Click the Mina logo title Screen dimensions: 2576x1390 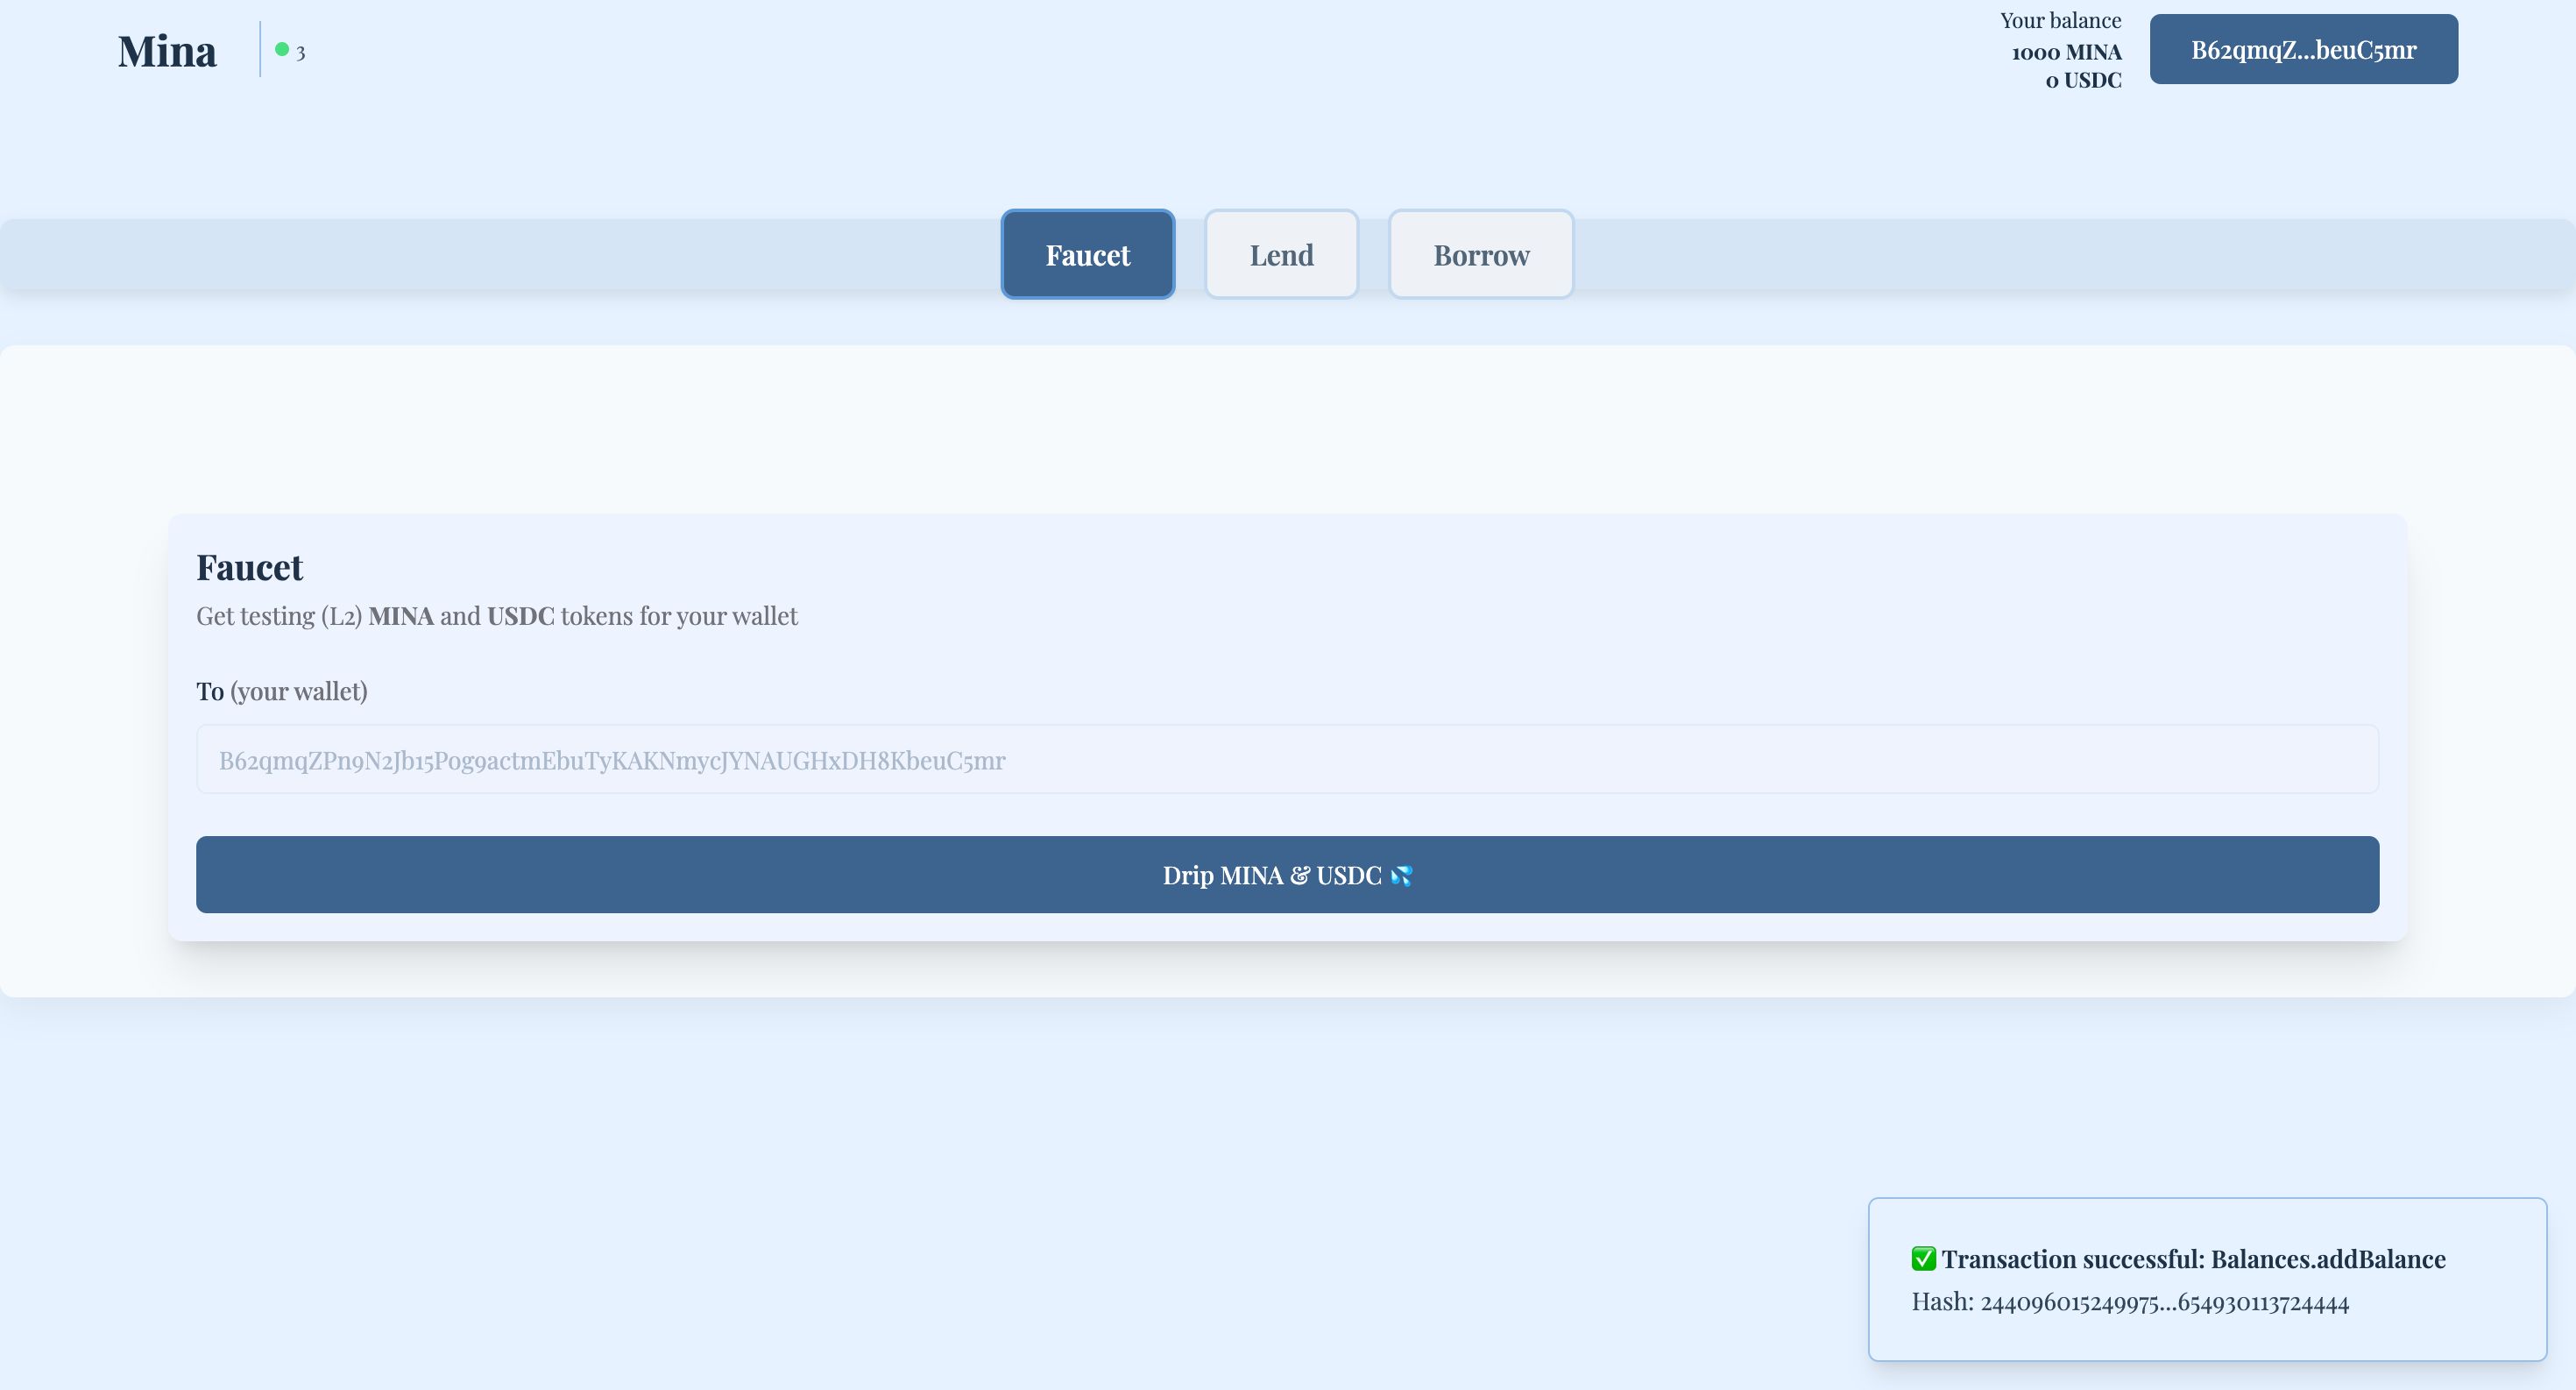tap(167, 51)
